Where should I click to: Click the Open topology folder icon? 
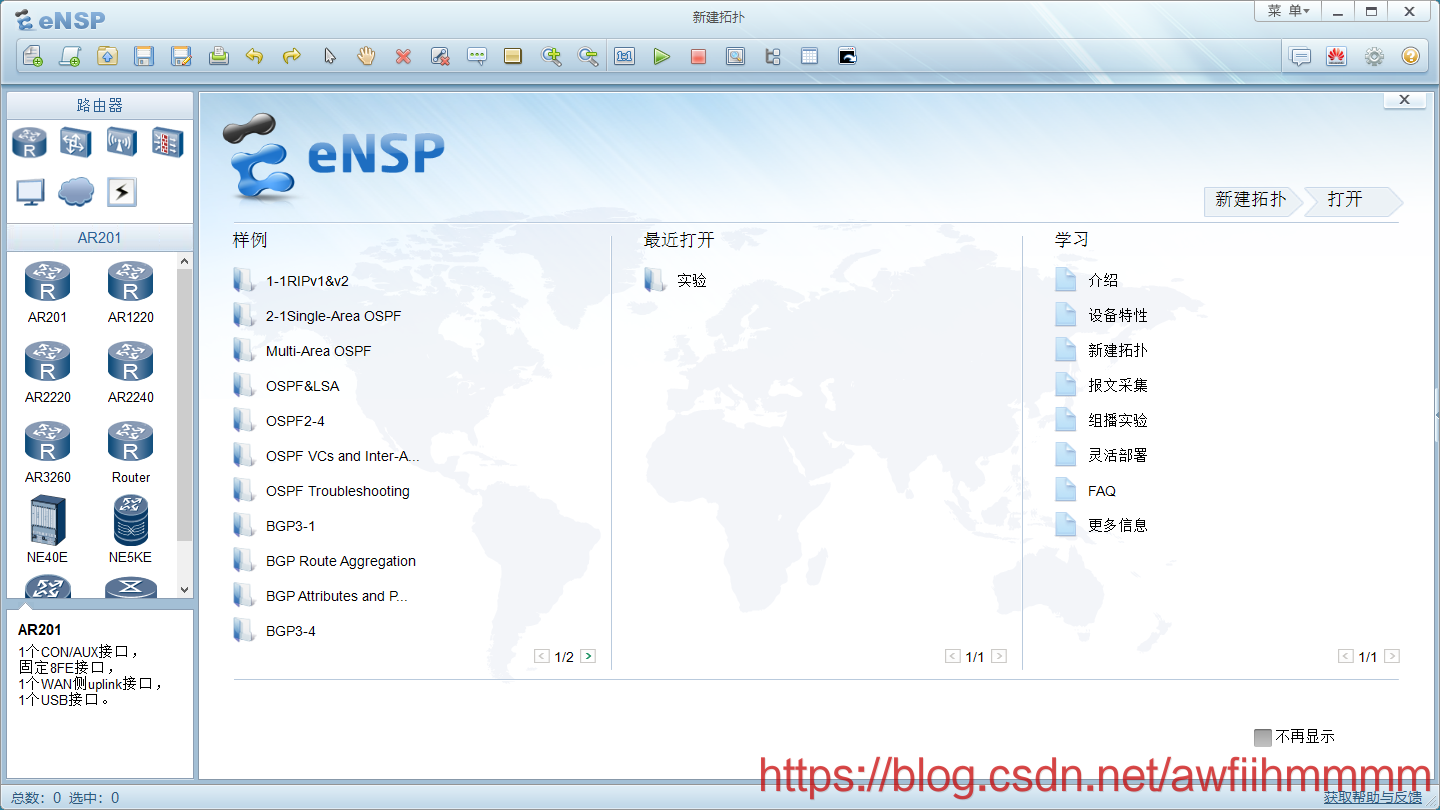(x=107, y=56)
